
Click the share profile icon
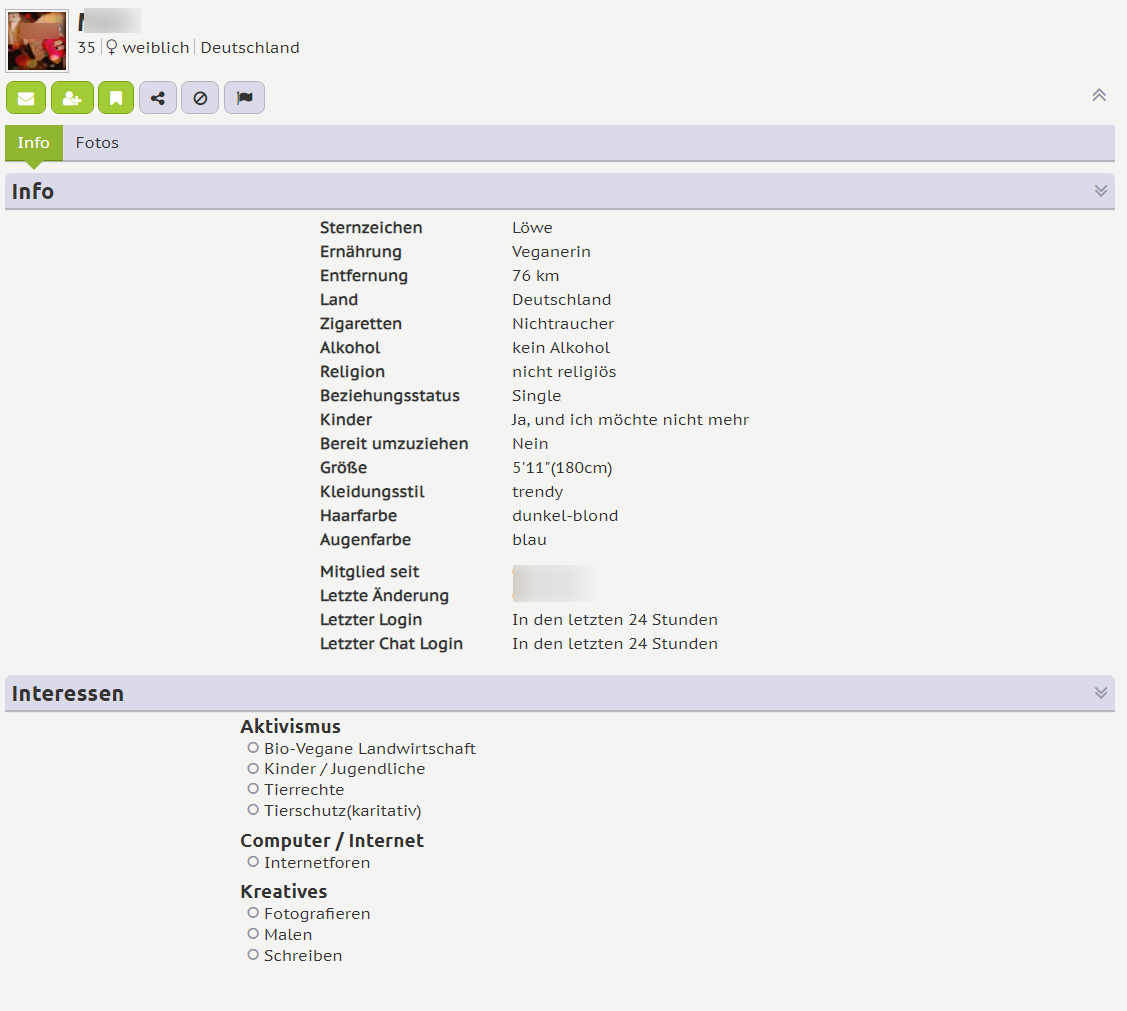tap(158, 98)
